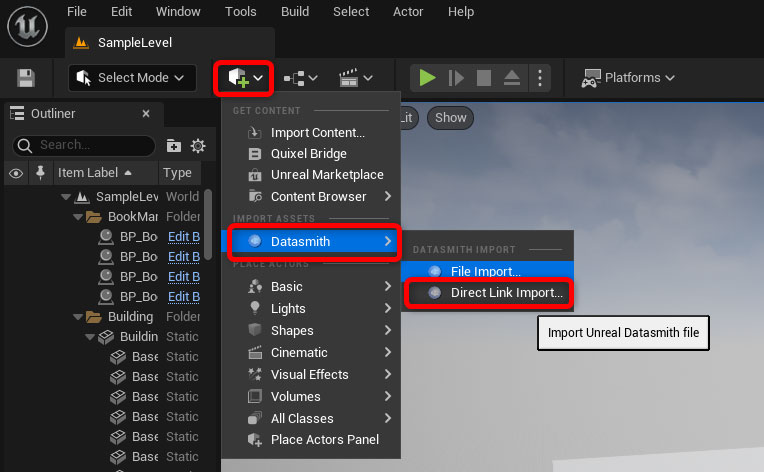Open the Help menu

click(x=461, y=12)
